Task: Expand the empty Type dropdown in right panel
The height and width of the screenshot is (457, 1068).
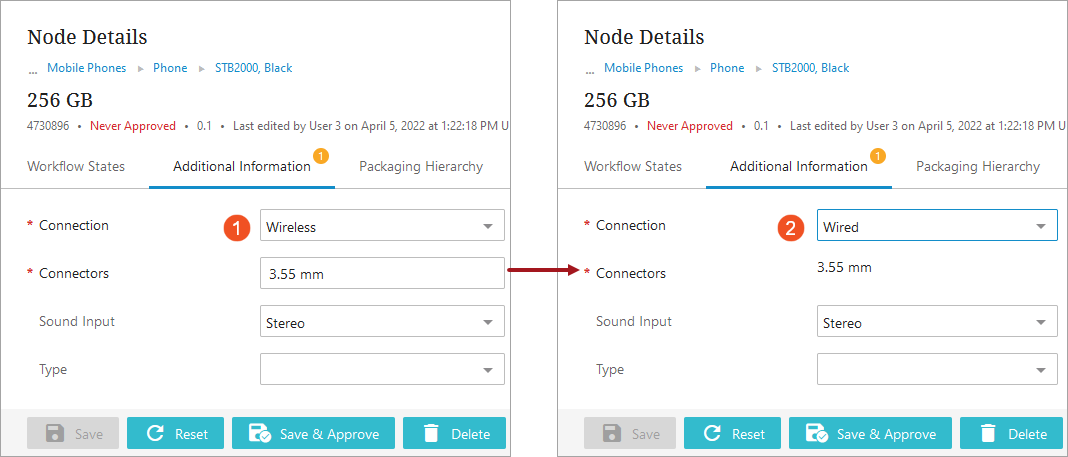Action: click(937, 369)
